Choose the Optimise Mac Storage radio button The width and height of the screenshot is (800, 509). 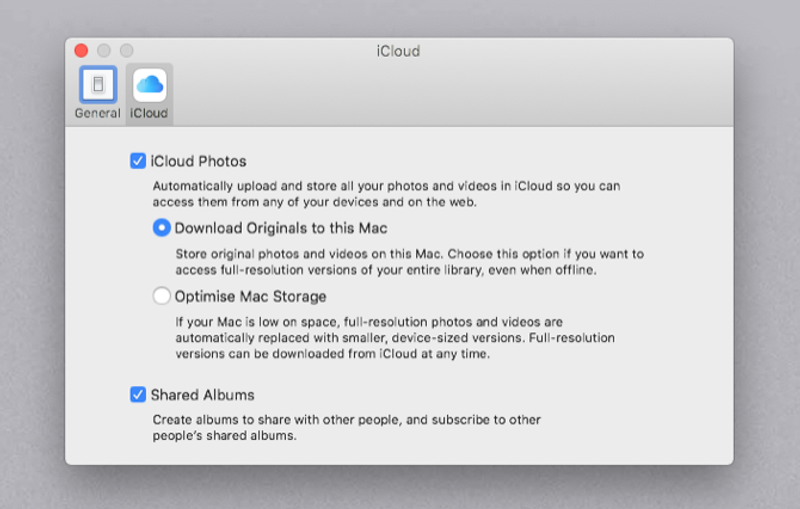click(162, 296)
